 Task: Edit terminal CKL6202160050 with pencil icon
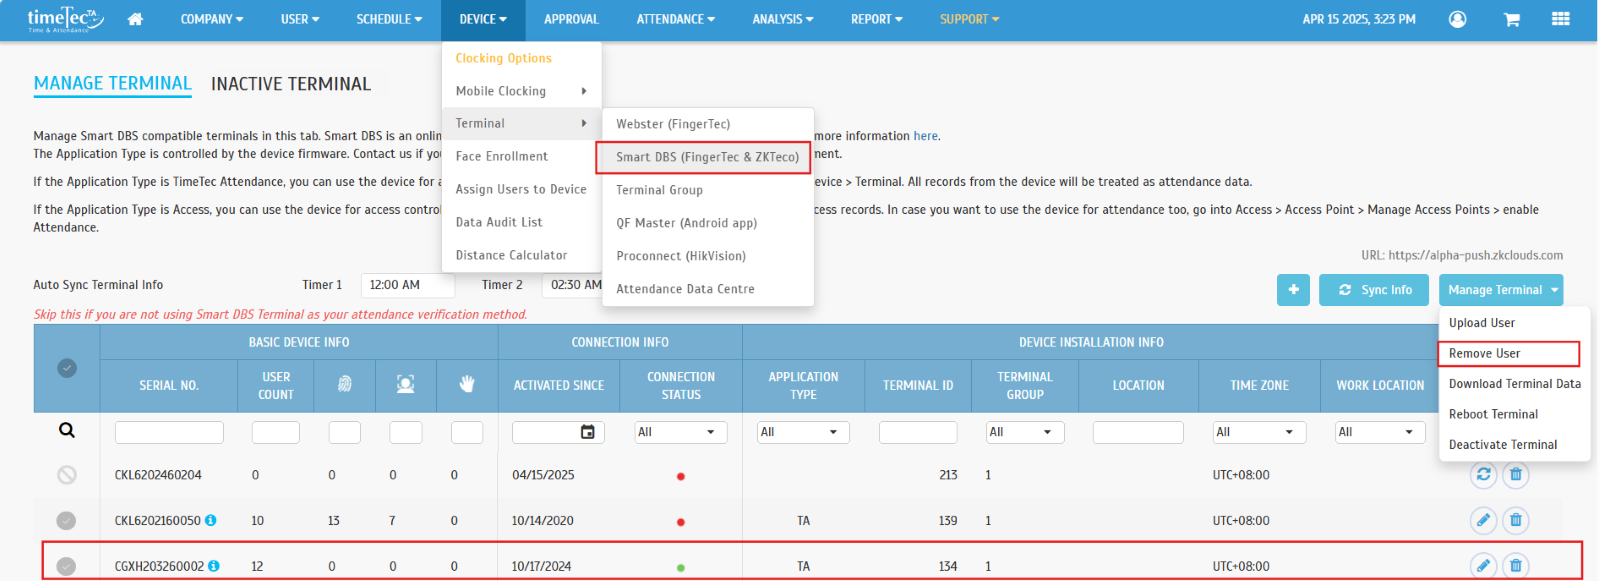pyautogui.click(x=1483, y=520)
